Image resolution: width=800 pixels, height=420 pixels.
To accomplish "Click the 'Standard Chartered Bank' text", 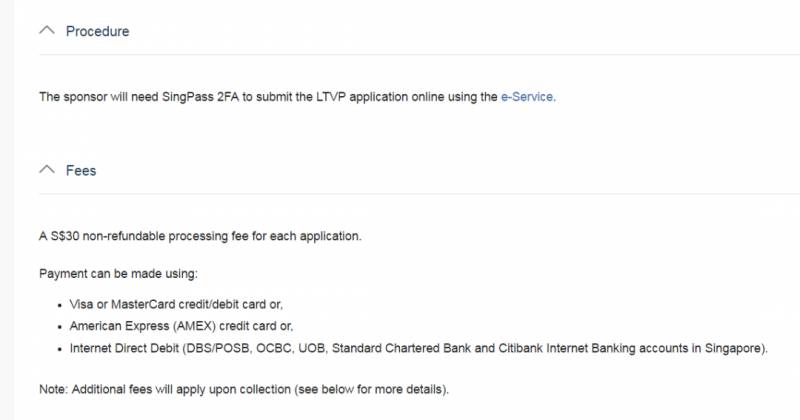I will 472,348.
